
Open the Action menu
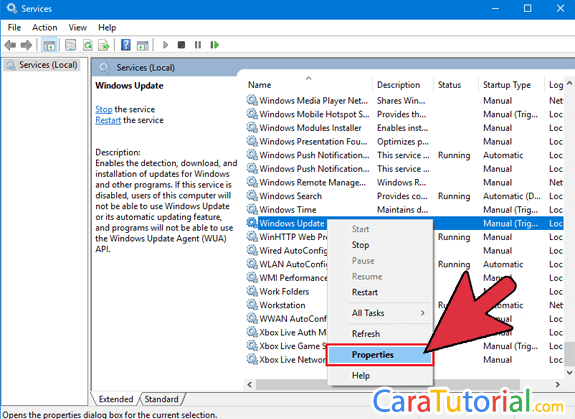[x=45, y=27]
